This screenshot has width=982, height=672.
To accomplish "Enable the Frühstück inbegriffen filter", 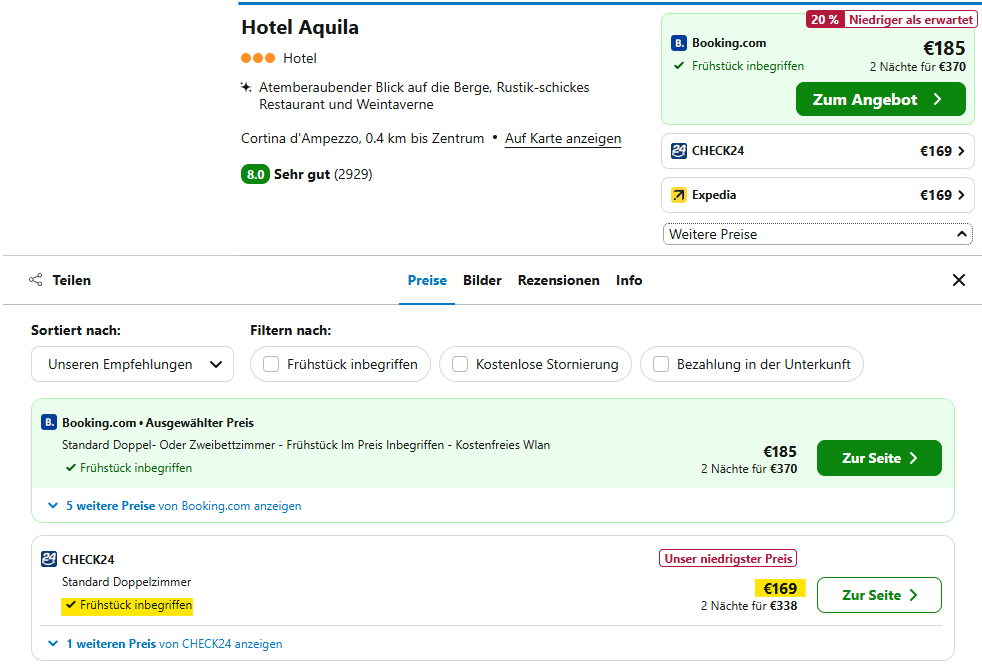I will [x=271, y=364].
